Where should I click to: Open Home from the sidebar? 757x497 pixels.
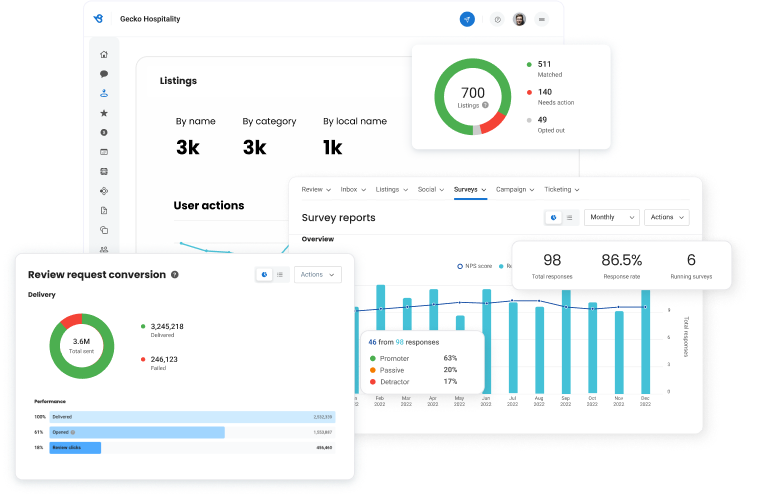pyautogui.click(x=104, y=55)
